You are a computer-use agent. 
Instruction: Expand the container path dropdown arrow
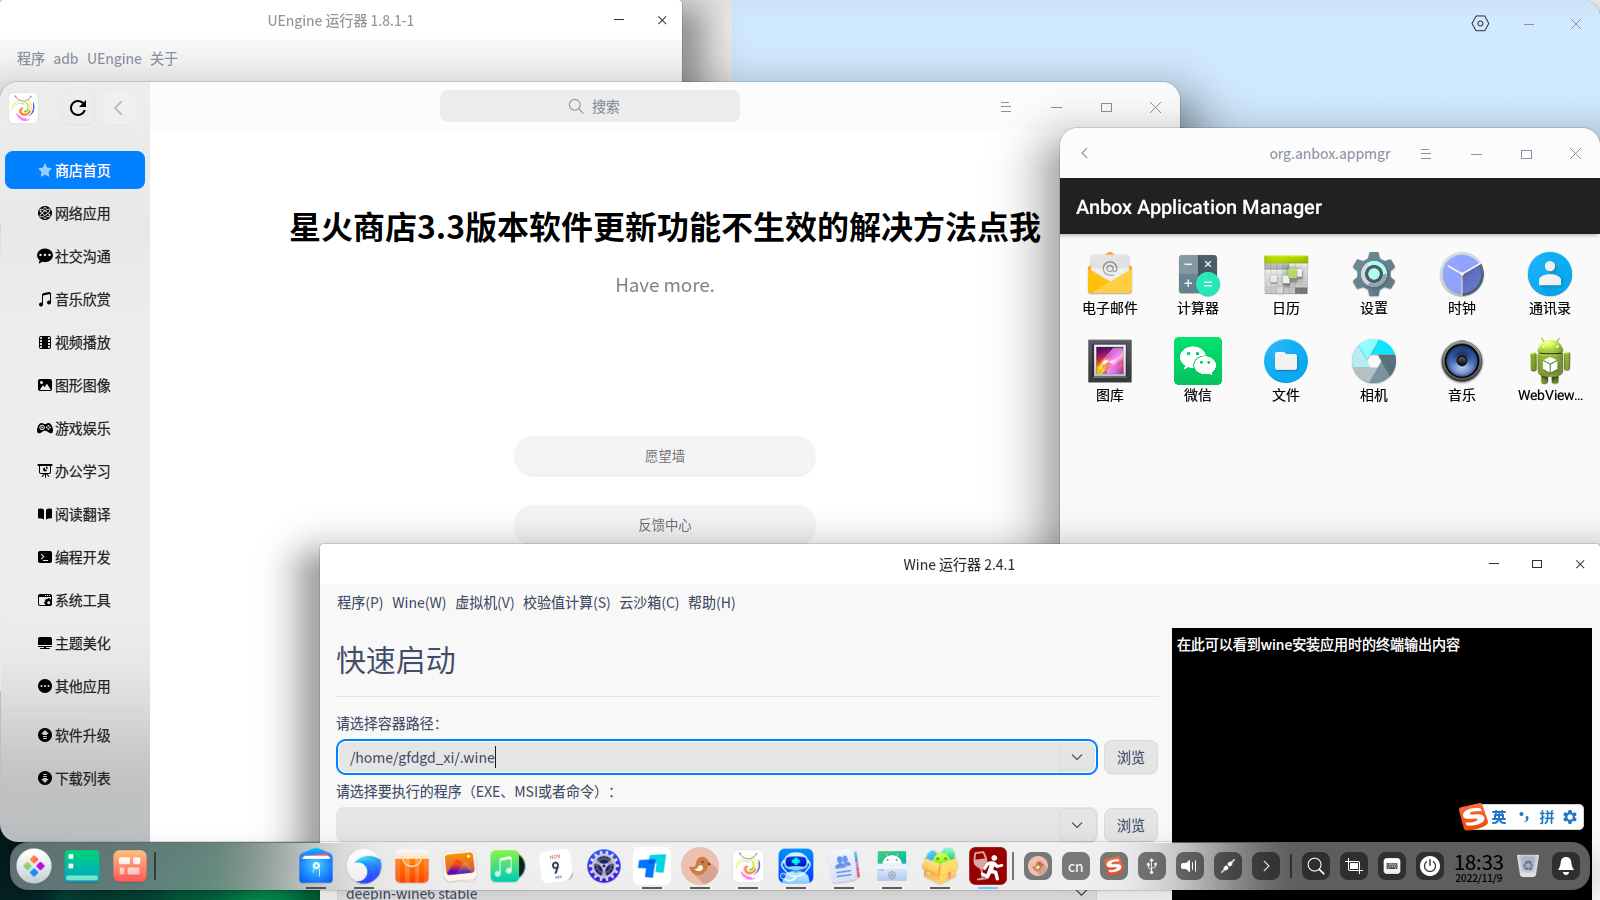pyautogui.click(x=1077, y=757)
